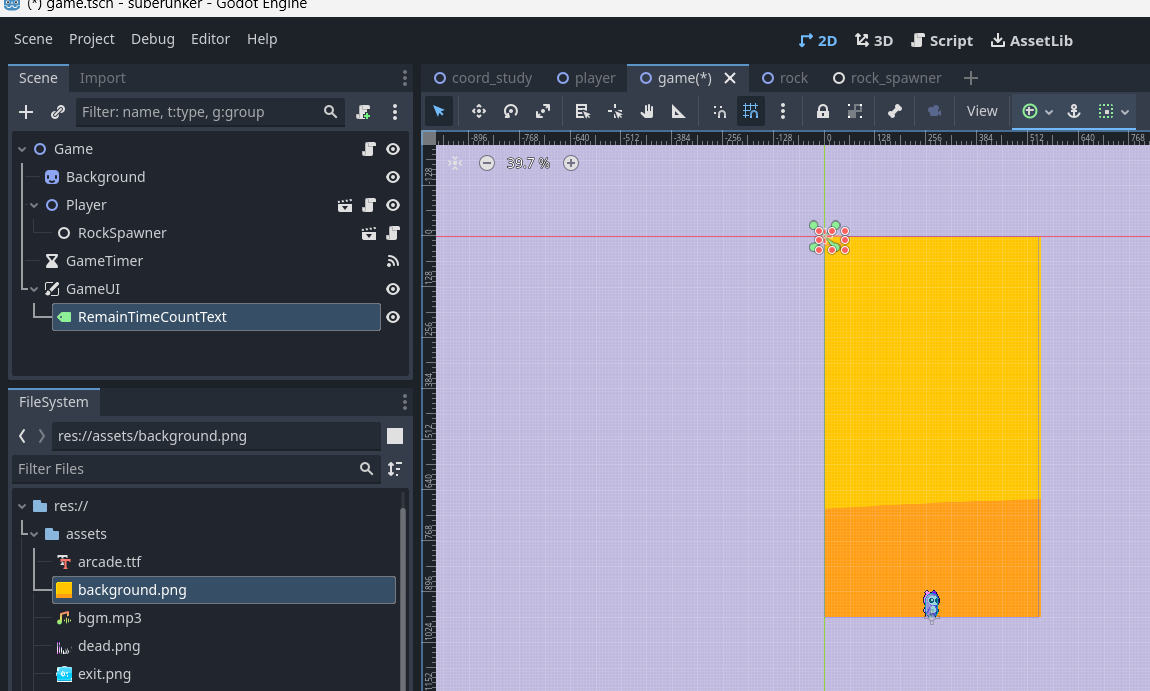Open the RockSpawner node's attached script
The width and height of the screenshot is (1150, 691).
(x=393, y=233)
